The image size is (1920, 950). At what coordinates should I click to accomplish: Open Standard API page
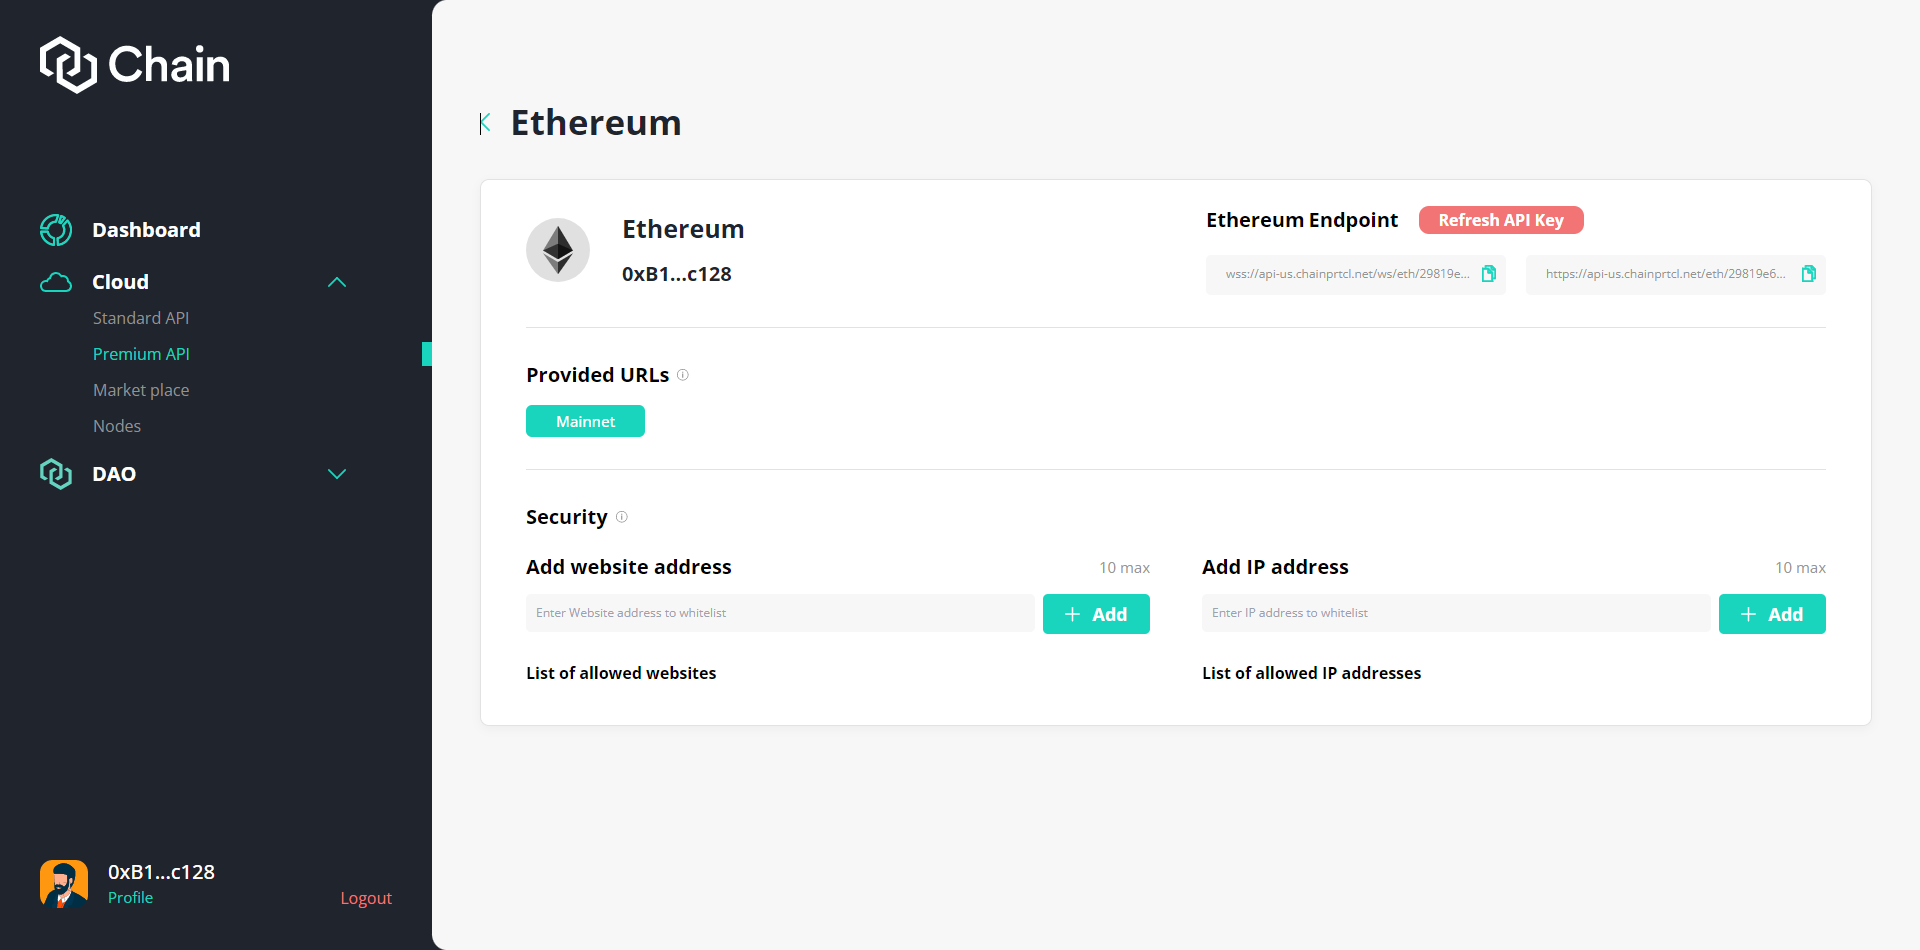coord(141,318)
